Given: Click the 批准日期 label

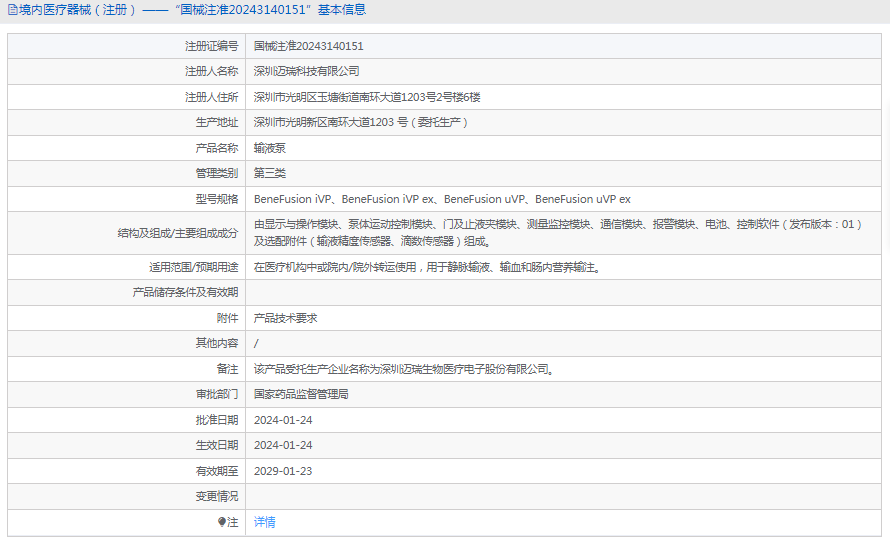Looking at the screenshot, I should 217,420.
